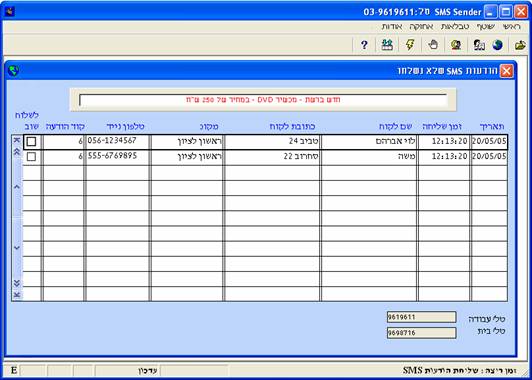Click the שם לקוח column header
This screenshot has width=532, height=380.
click(396, 127)
